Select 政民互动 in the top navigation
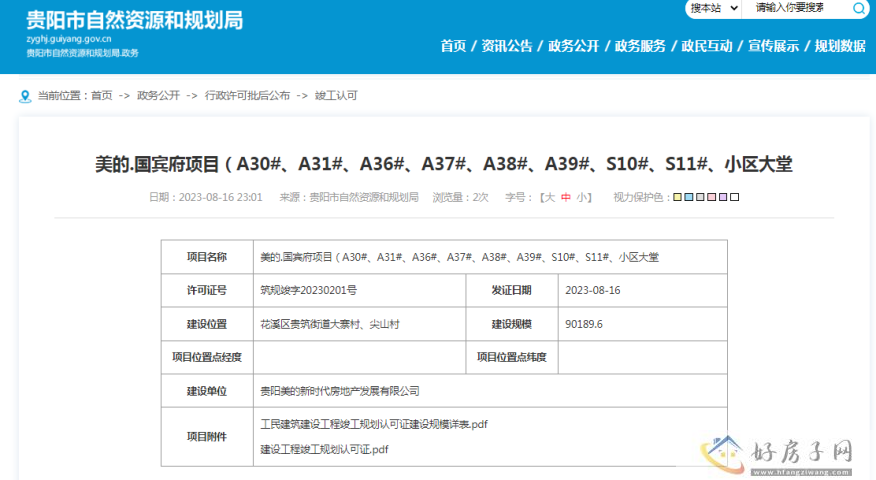 (707, 46)
